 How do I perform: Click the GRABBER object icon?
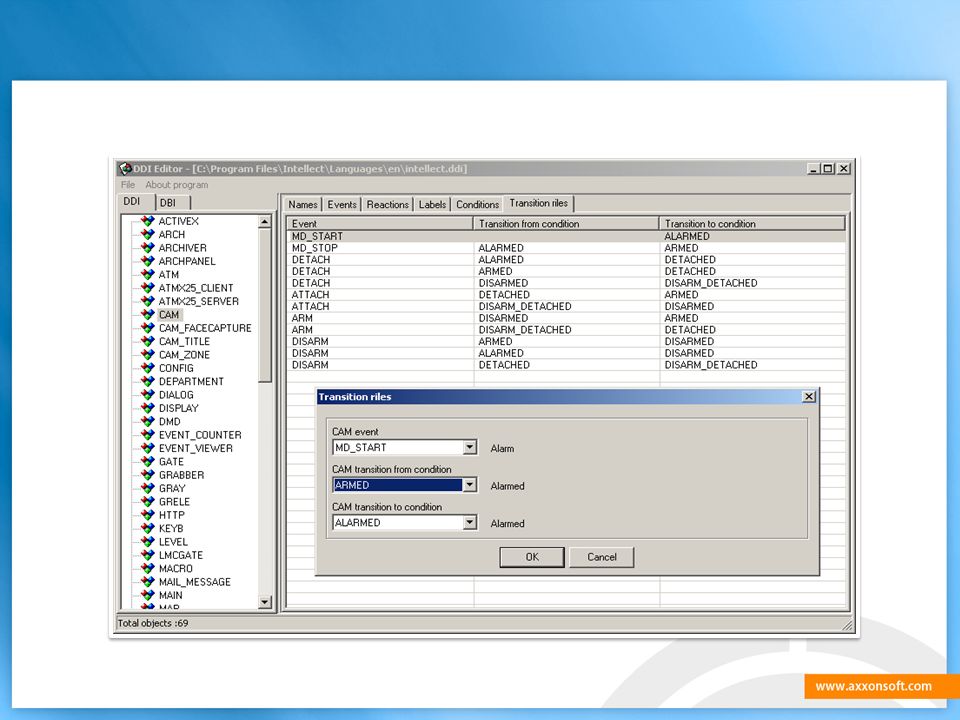coord(148,475)
